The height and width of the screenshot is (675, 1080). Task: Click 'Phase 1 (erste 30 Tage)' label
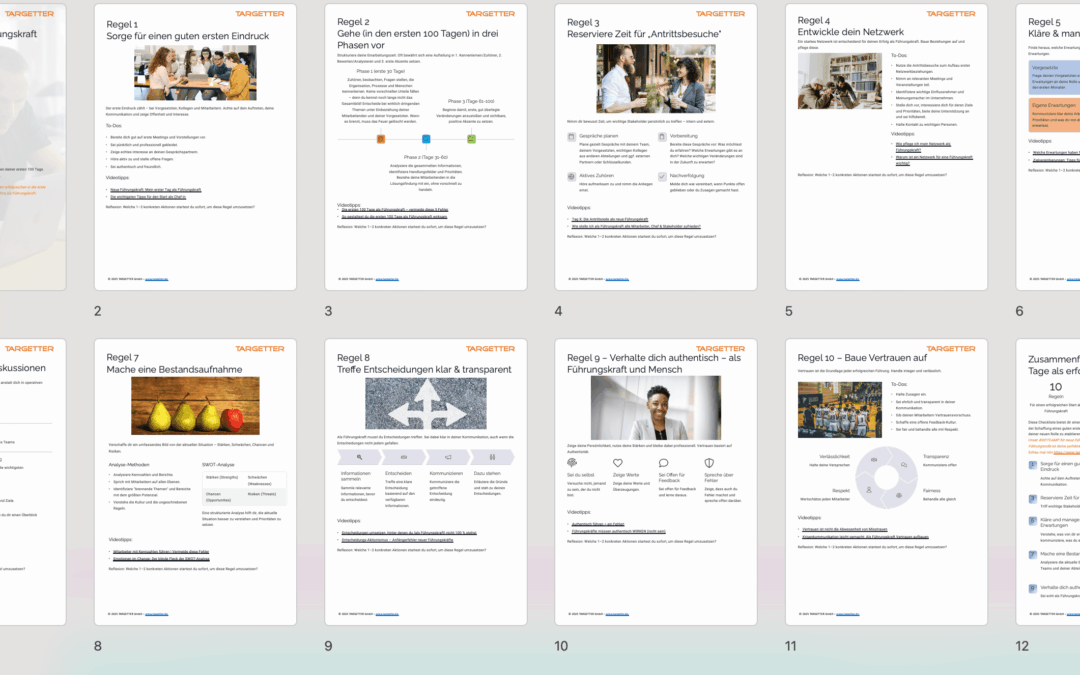tap(380, 71)
